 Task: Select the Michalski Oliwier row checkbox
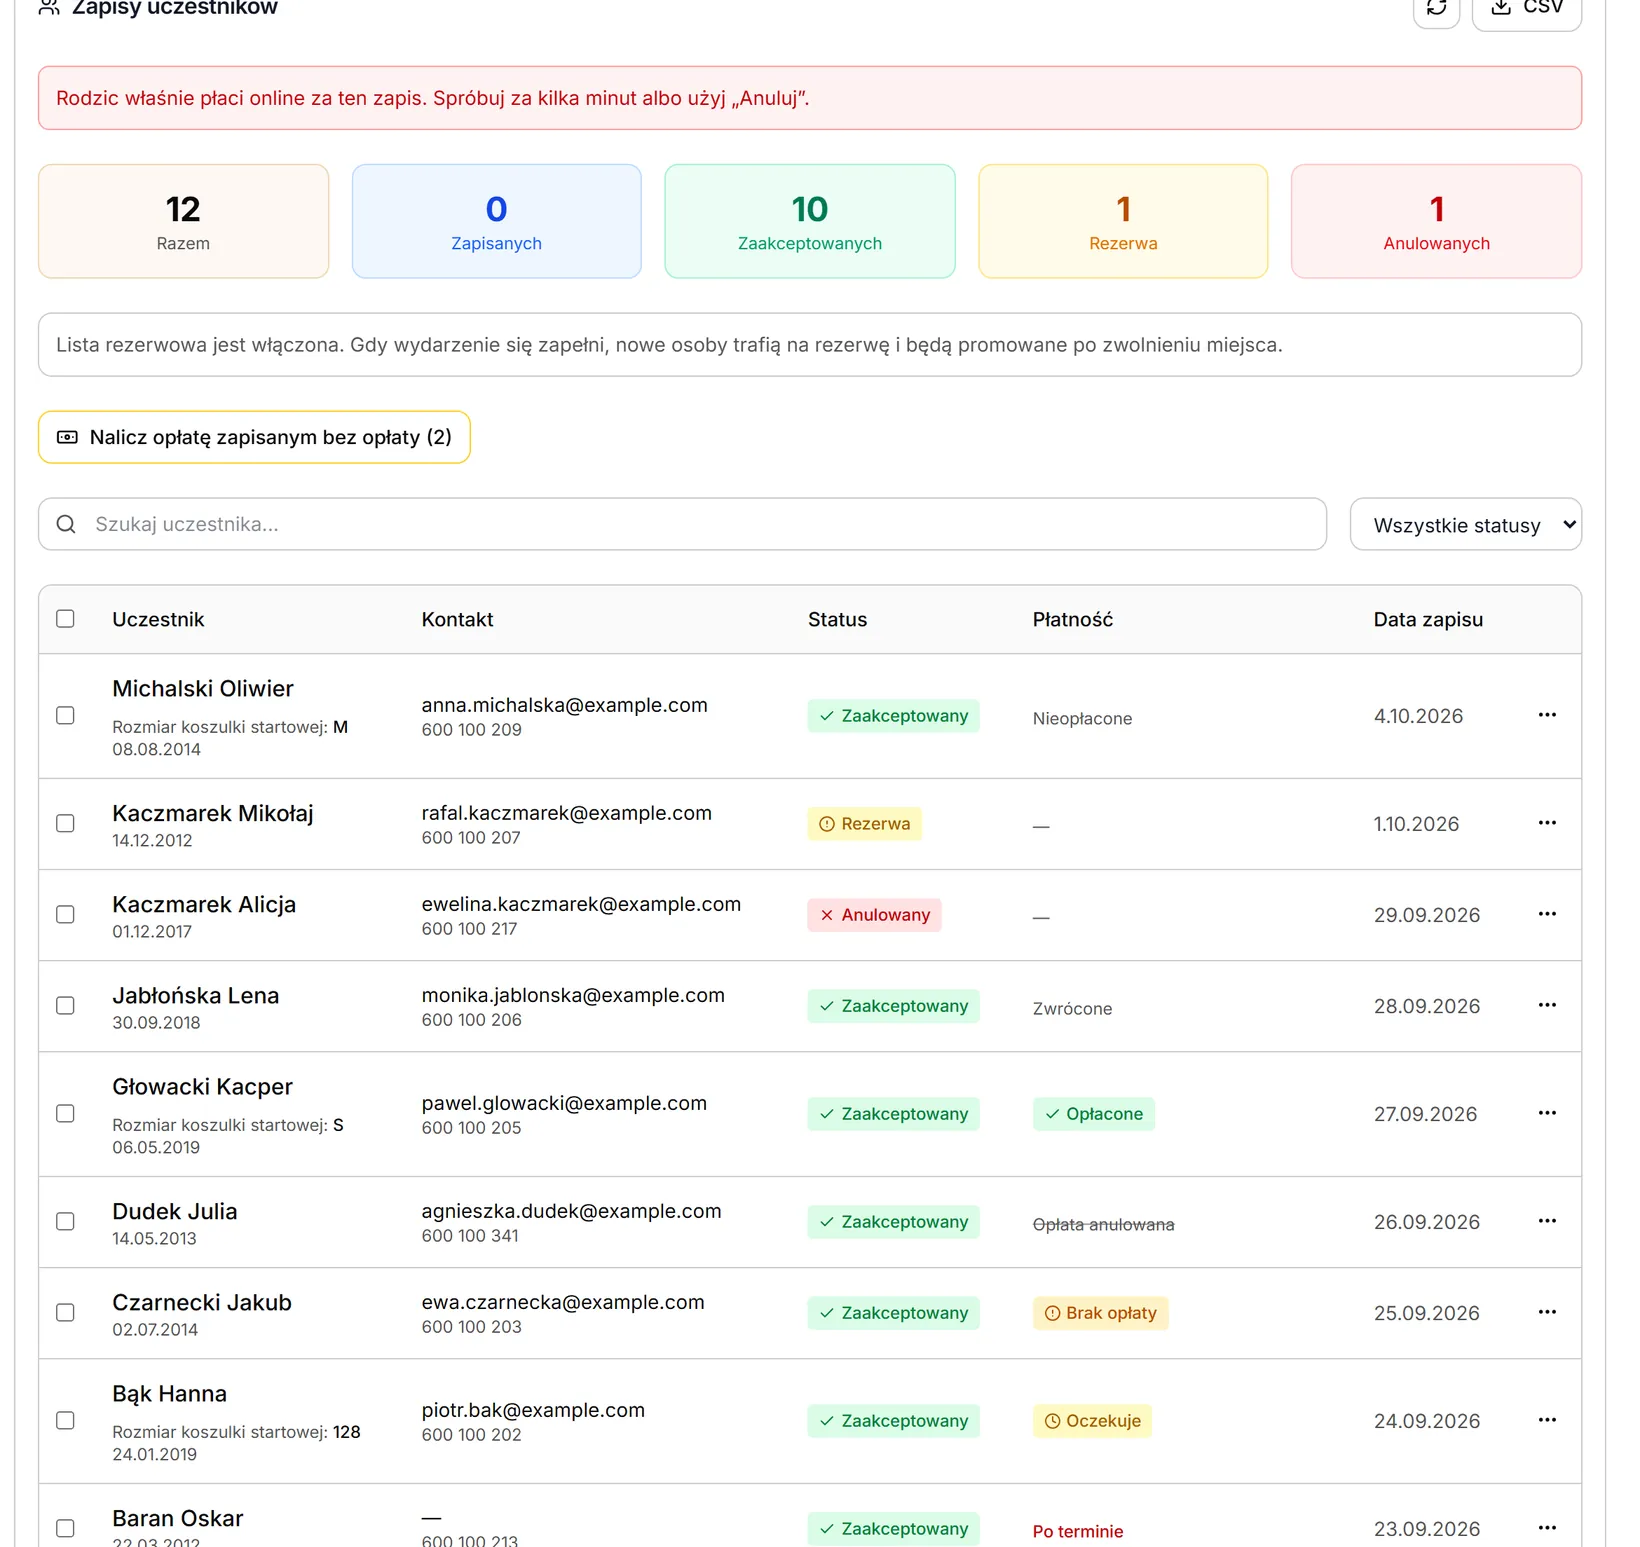point(65,715)
